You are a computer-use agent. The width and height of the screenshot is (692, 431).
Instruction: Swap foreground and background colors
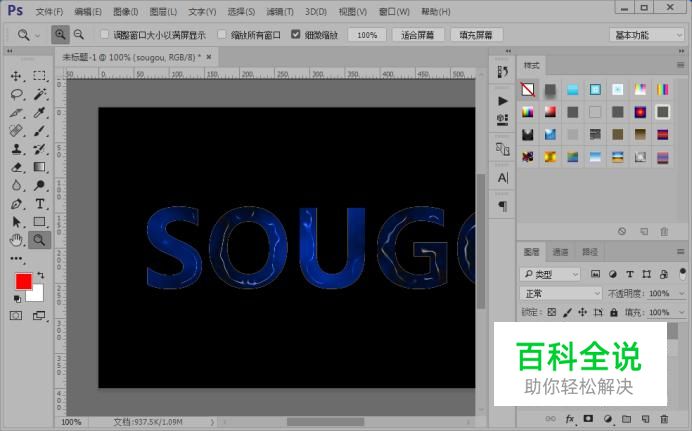point(41,275)
